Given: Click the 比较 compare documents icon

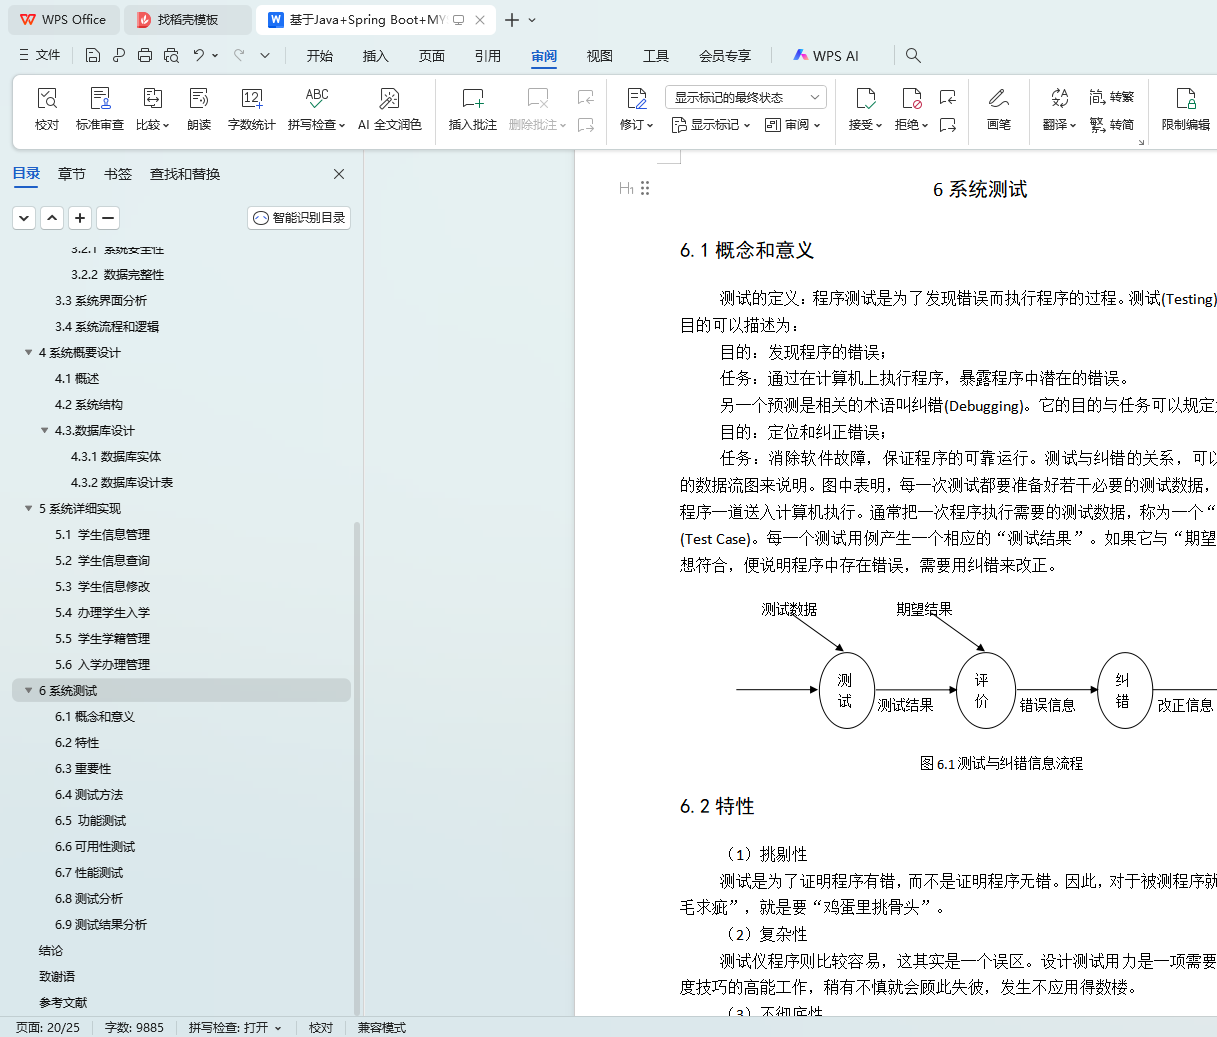Looking at the screenshot, I should coord(152,98).
